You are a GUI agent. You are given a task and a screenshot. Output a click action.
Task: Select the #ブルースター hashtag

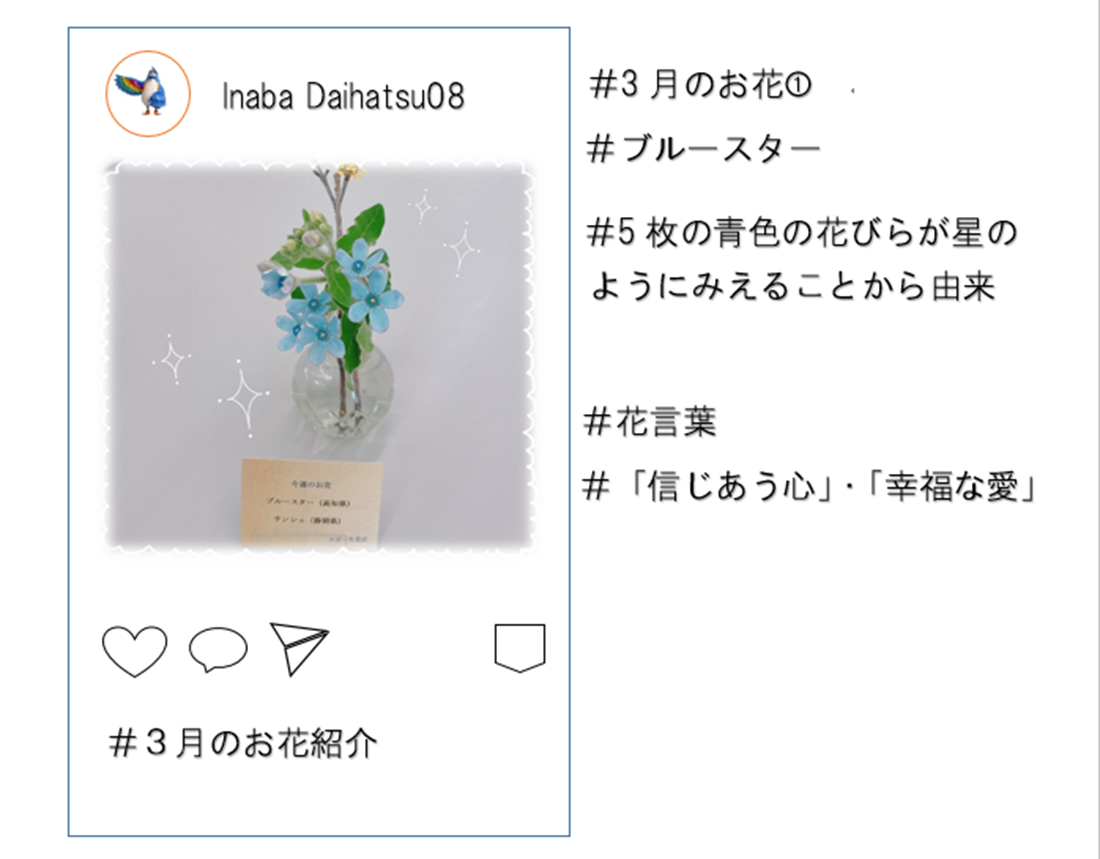tap(704, 149)
